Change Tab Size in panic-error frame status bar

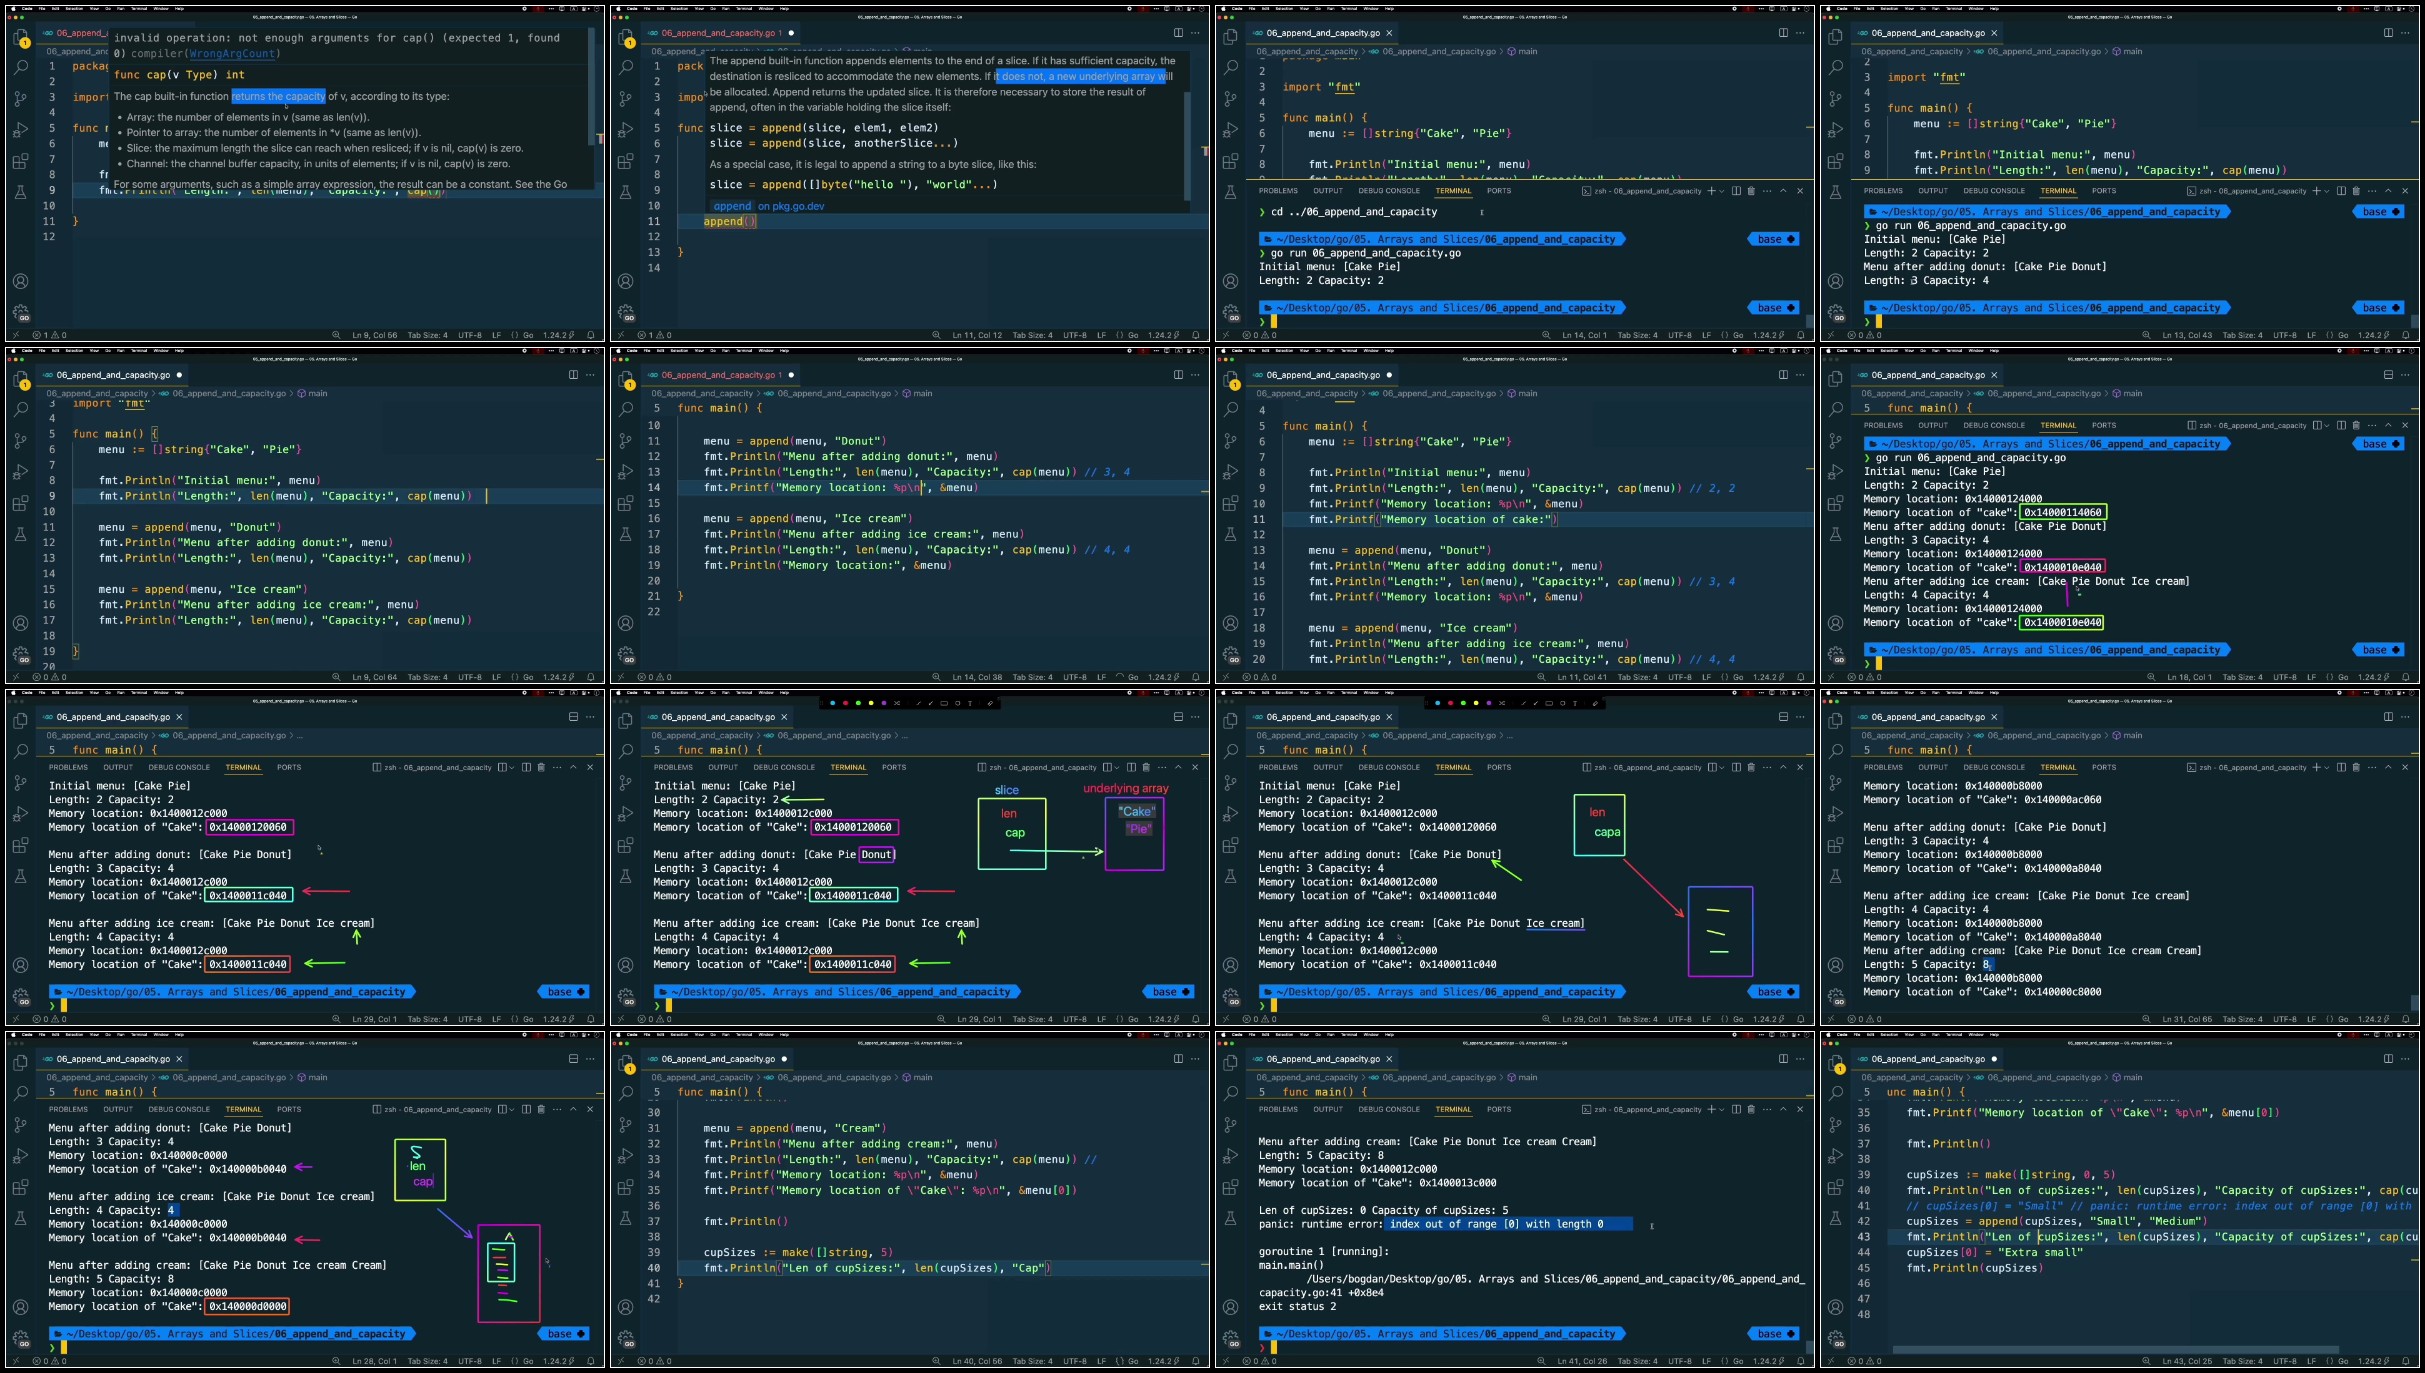pyautogui.click(x=1637, y=1361)
